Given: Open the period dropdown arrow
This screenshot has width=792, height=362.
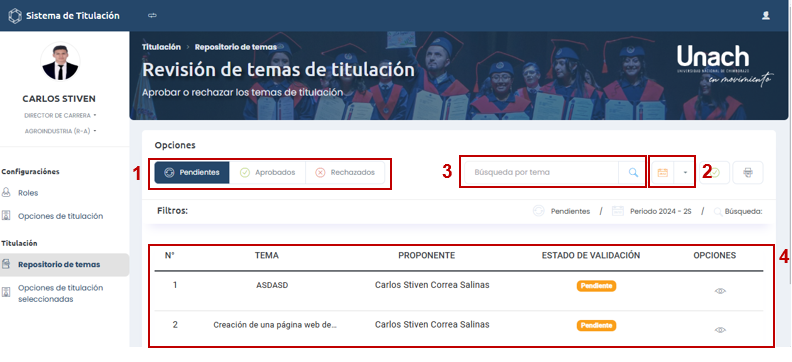Looking at the screenshot, I should tap(685, 173).
